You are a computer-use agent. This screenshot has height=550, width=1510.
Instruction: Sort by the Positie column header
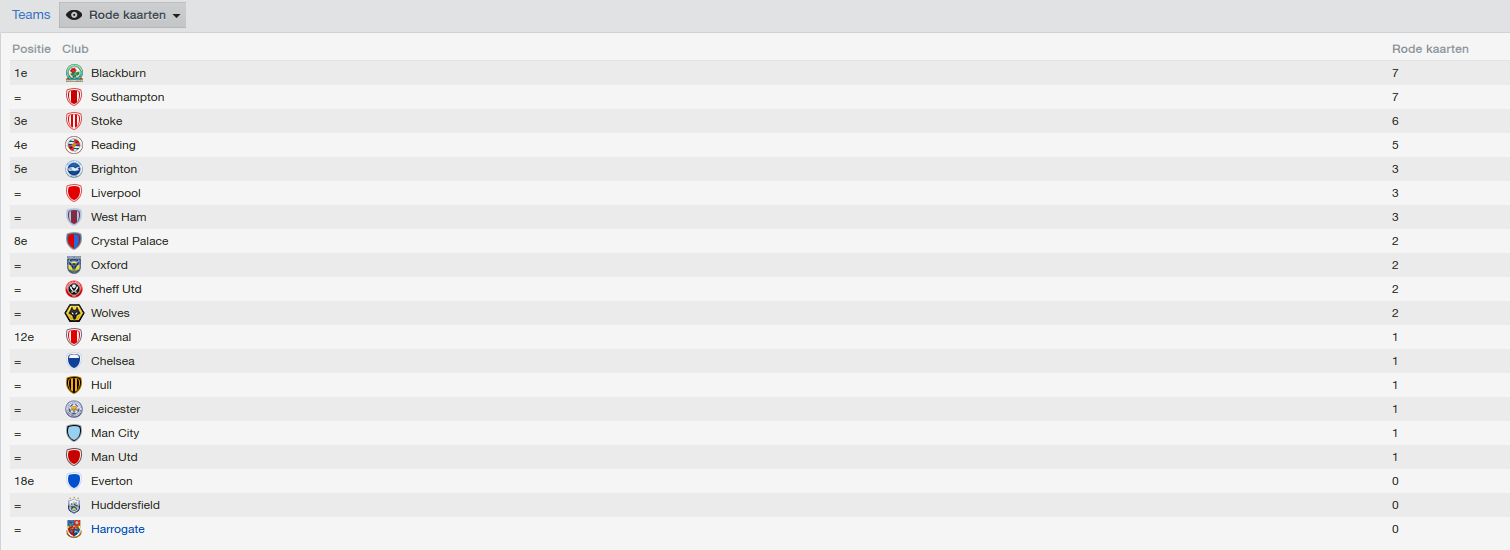(31, 49)
